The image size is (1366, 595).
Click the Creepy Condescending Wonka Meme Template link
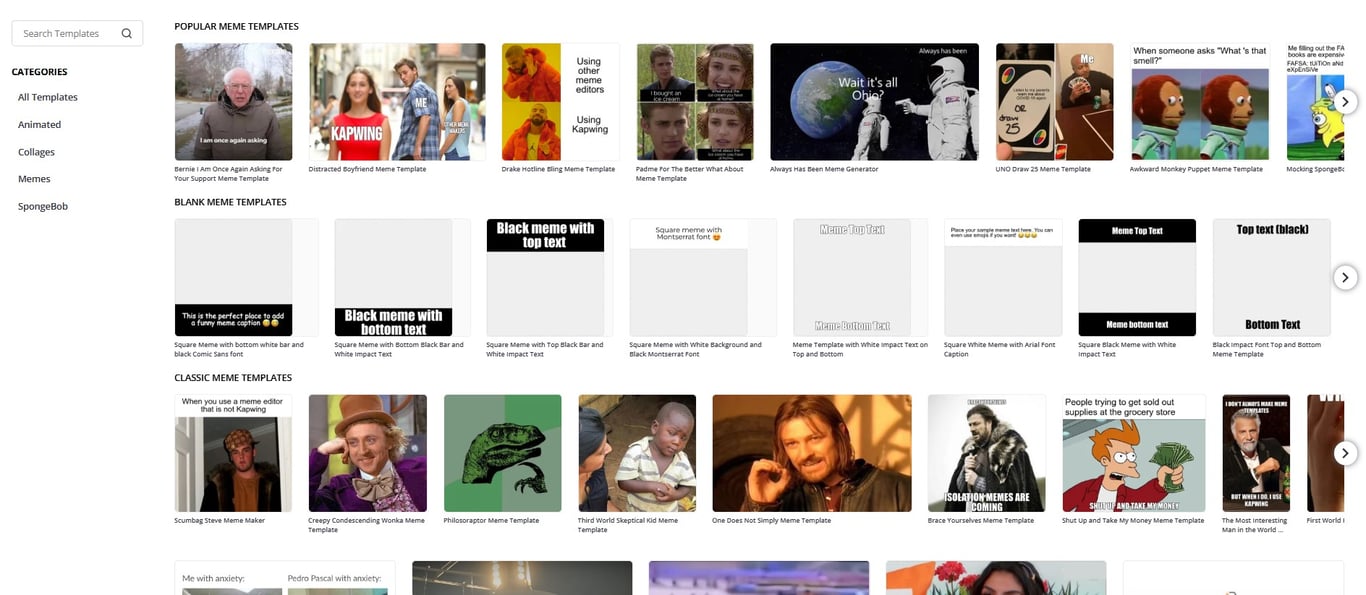click(x=367, y=525)
